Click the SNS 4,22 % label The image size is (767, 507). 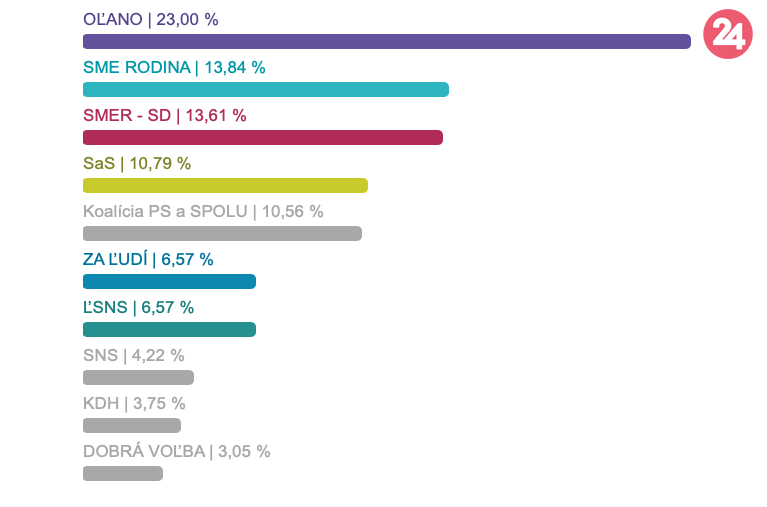coord(134,355)
